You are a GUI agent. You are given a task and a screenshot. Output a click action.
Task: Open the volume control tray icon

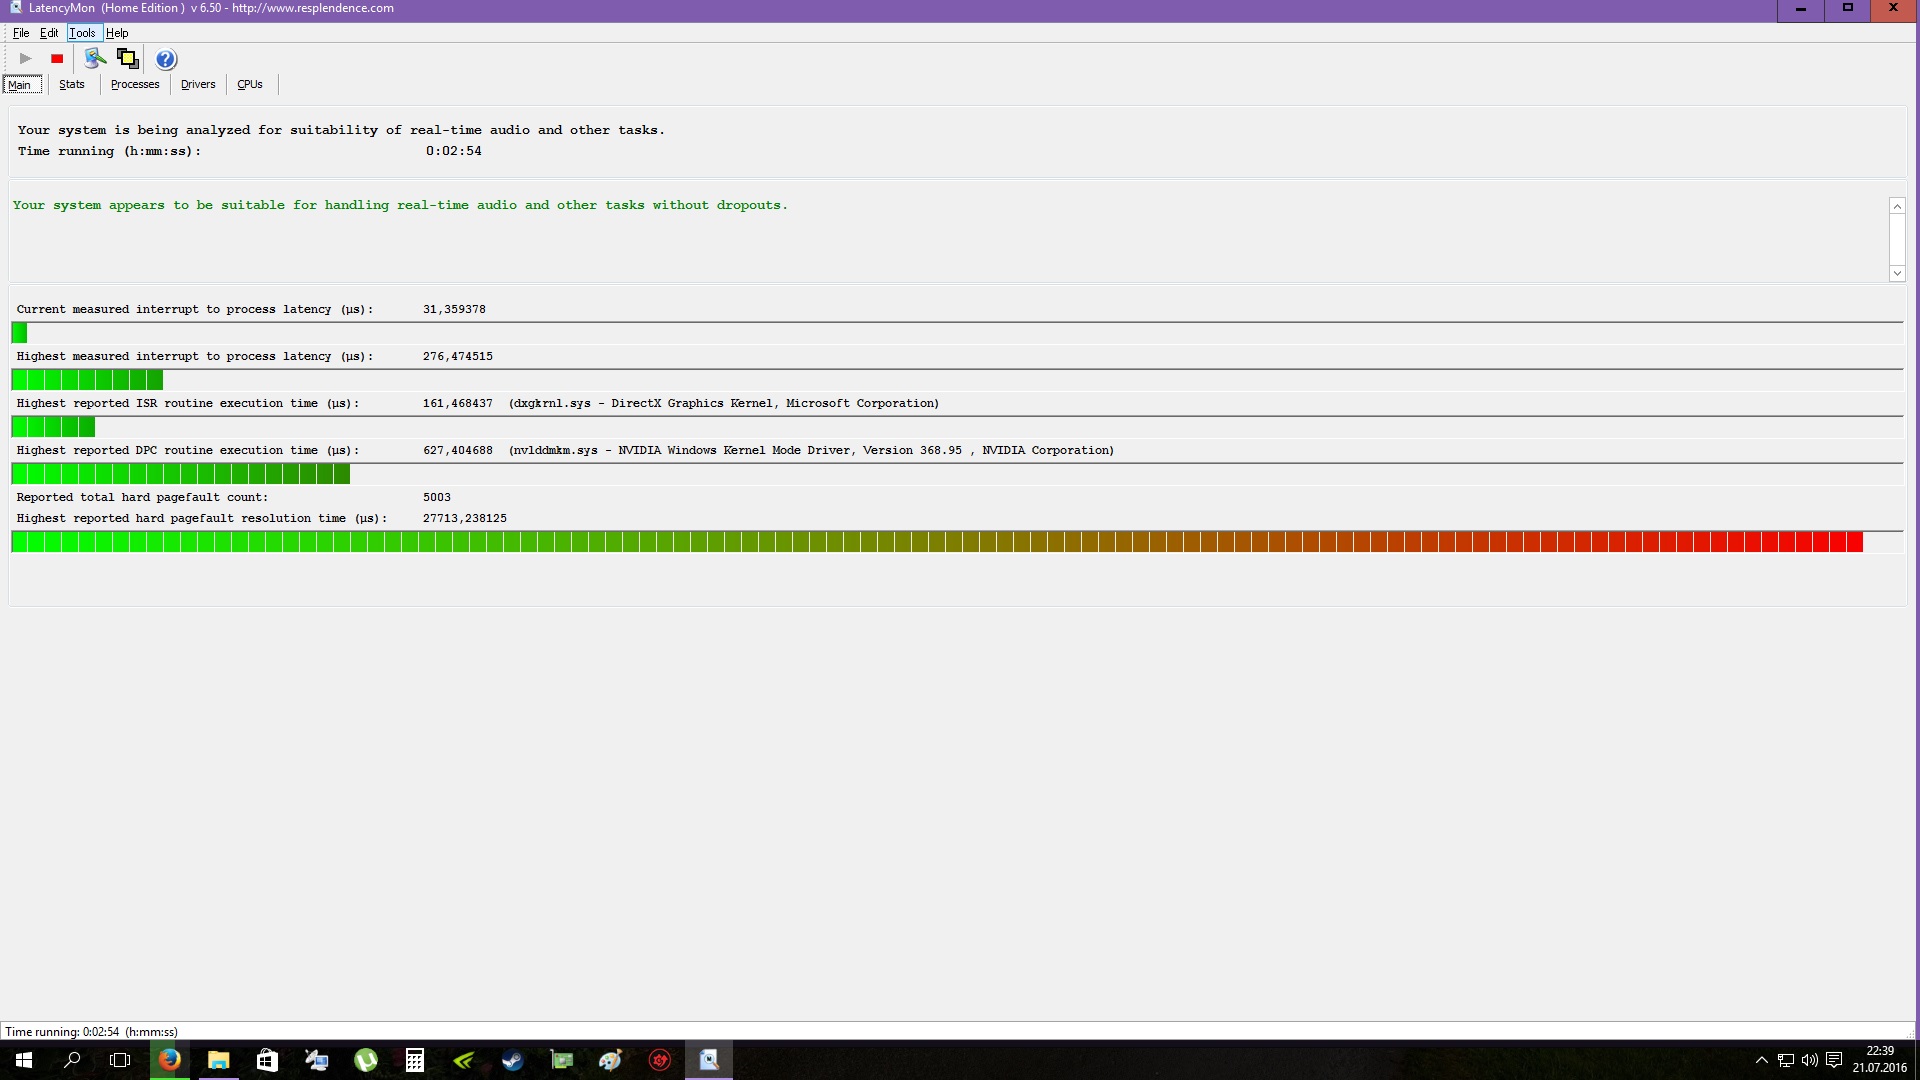click(x=1810, y=1060)
